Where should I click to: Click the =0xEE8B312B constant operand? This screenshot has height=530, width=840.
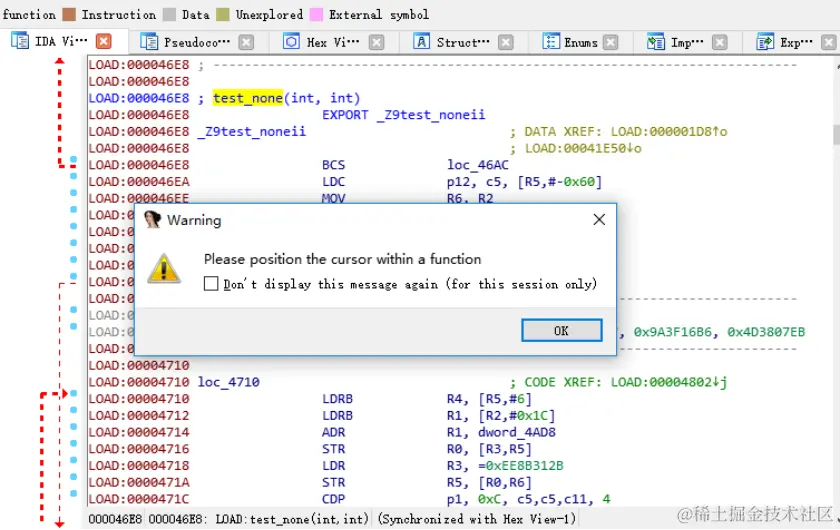click(521, 466)
